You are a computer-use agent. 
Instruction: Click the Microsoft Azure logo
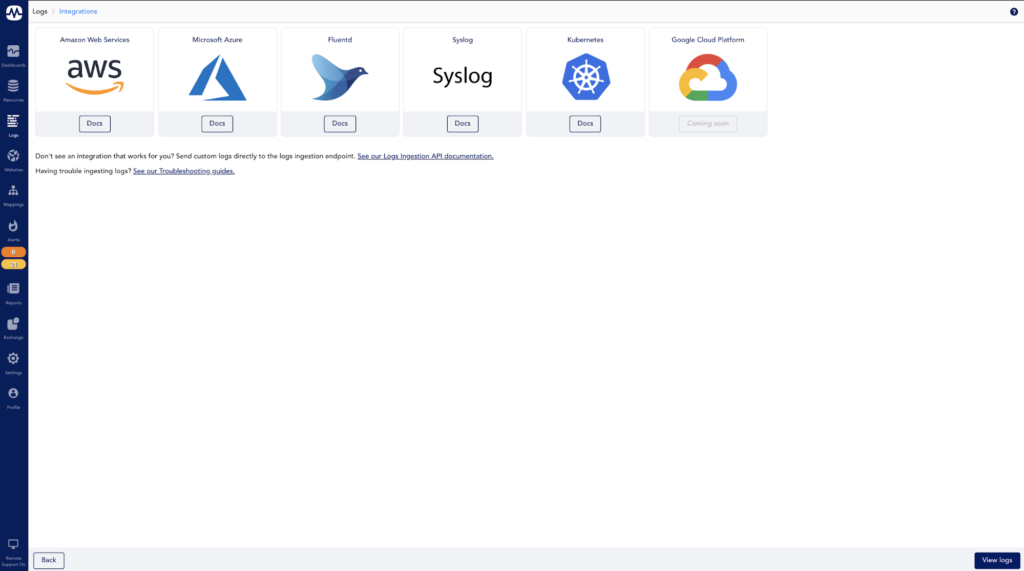point(217,78)
